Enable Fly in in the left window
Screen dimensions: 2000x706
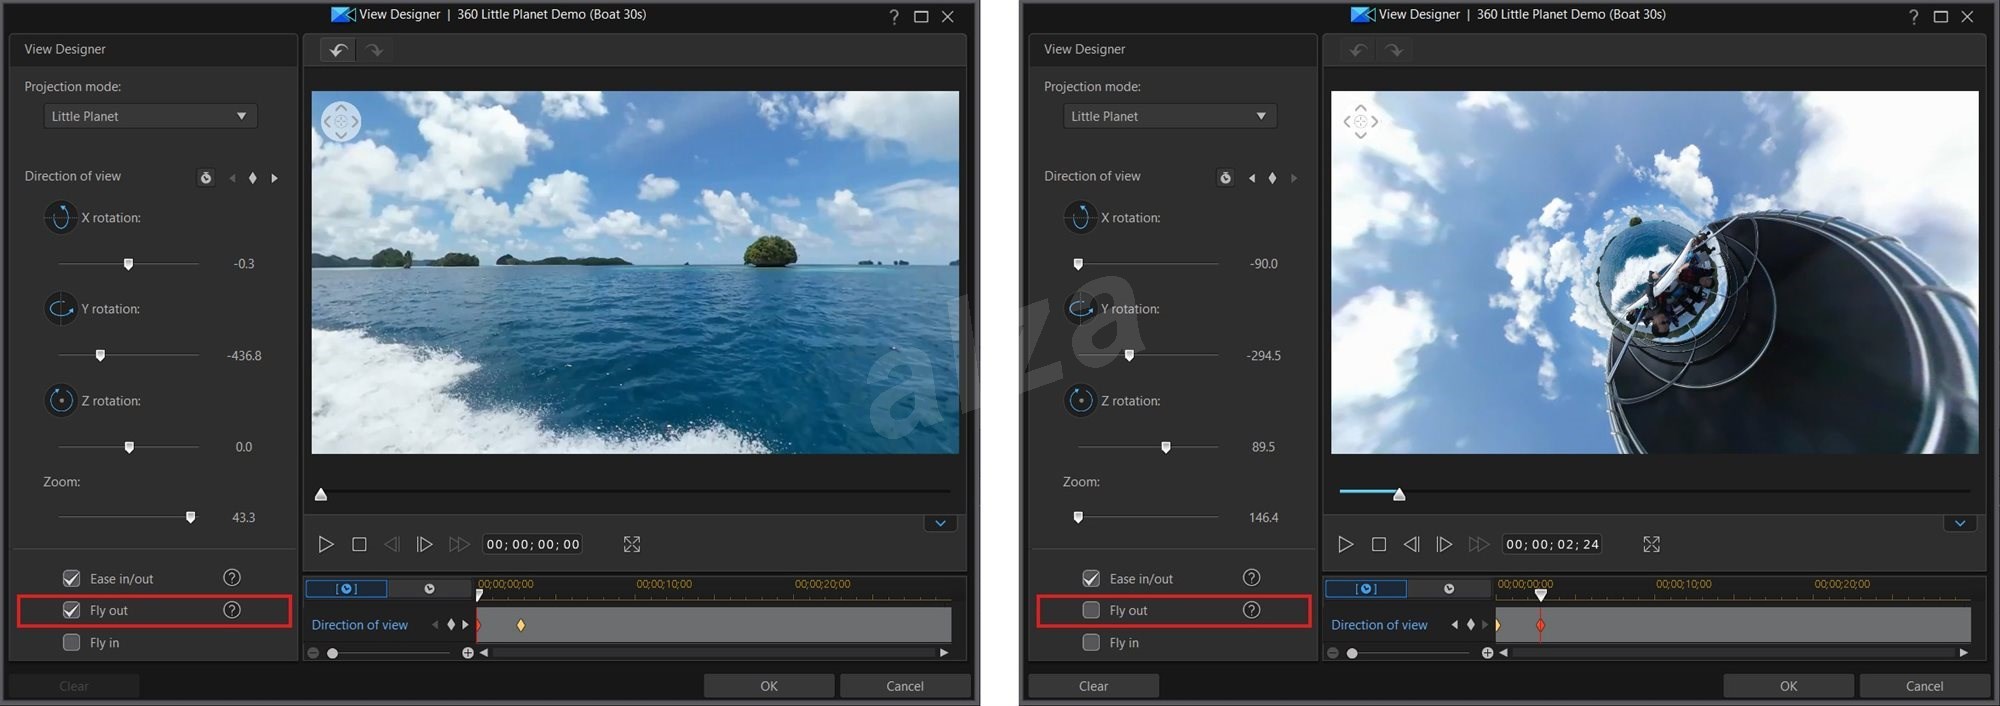(x=71, y=642)
